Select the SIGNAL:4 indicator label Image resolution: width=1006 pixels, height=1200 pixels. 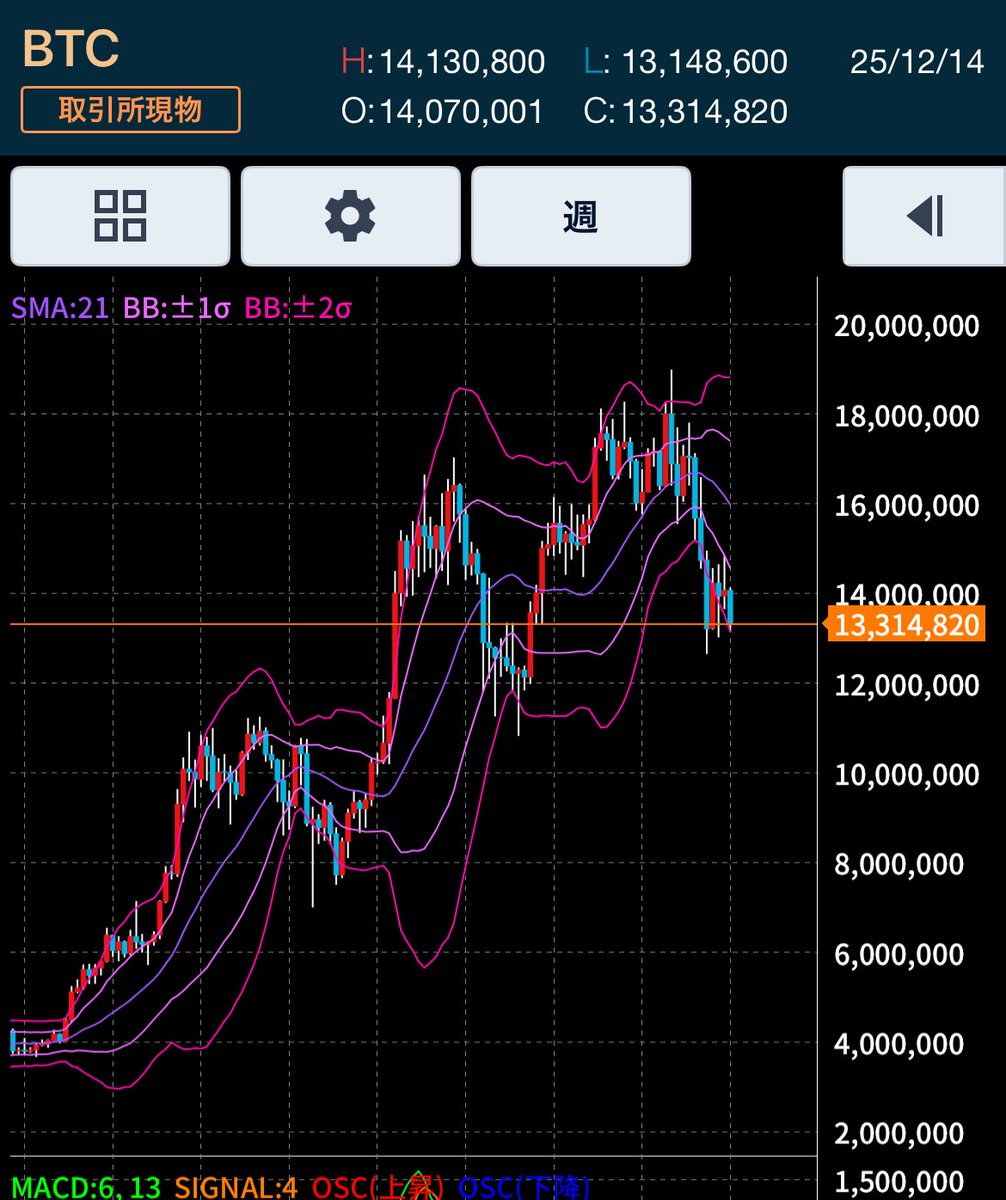pyautogui.click(x=235, y=1187)
